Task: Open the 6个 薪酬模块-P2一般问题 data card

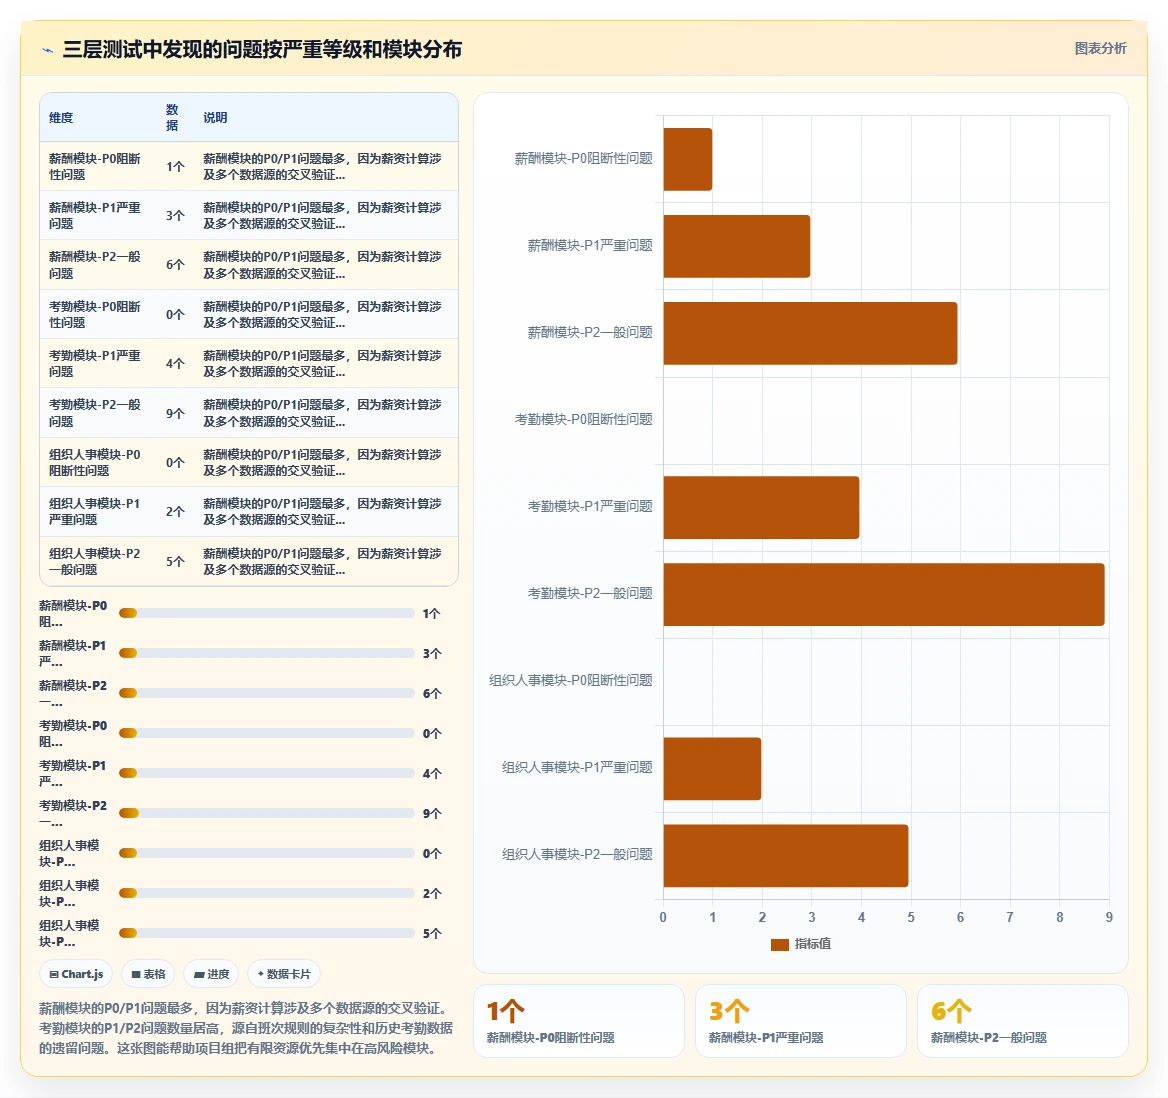Action: point(1023,1021)
